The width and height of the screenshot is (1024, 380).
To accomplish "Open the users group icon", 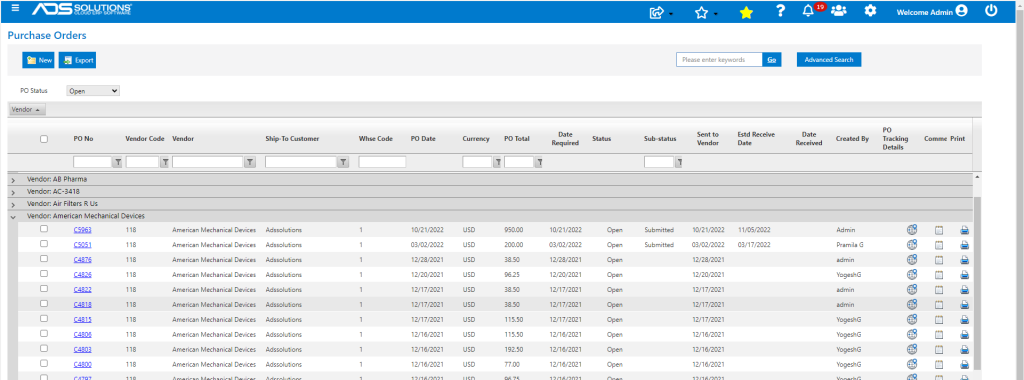I will [839, 11].
